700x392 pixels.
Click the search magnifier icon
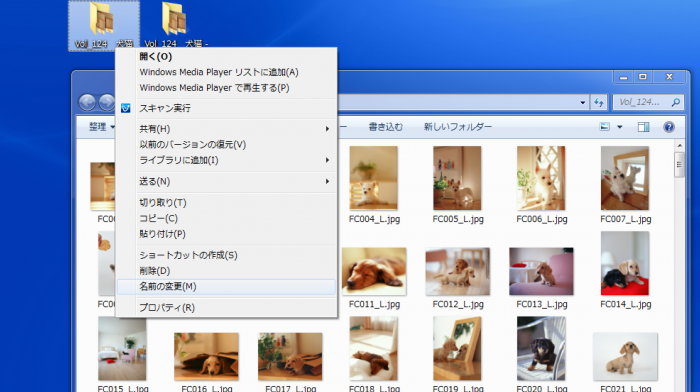click(676, 103)
